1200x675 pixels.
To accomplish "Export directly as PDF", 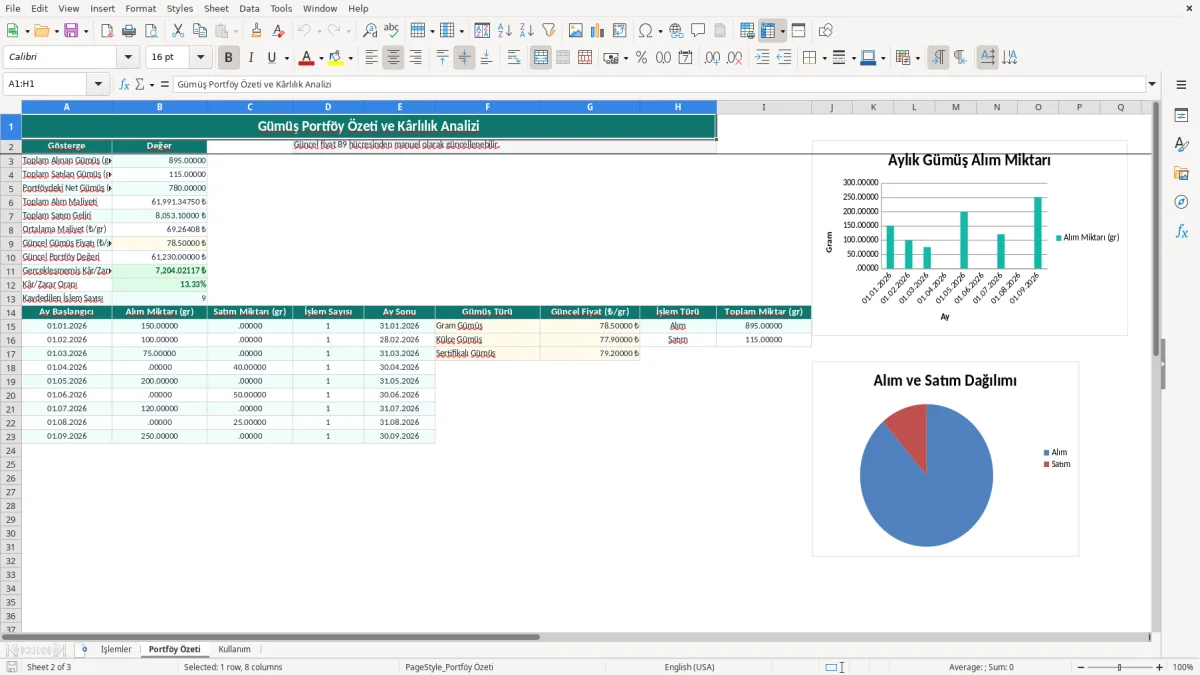I will (107, 31).
